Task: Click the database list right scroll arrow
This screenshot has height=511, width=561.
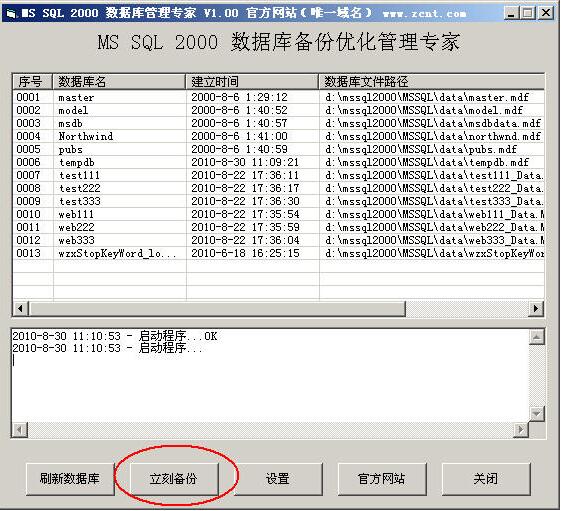Action: coord(536,308)
